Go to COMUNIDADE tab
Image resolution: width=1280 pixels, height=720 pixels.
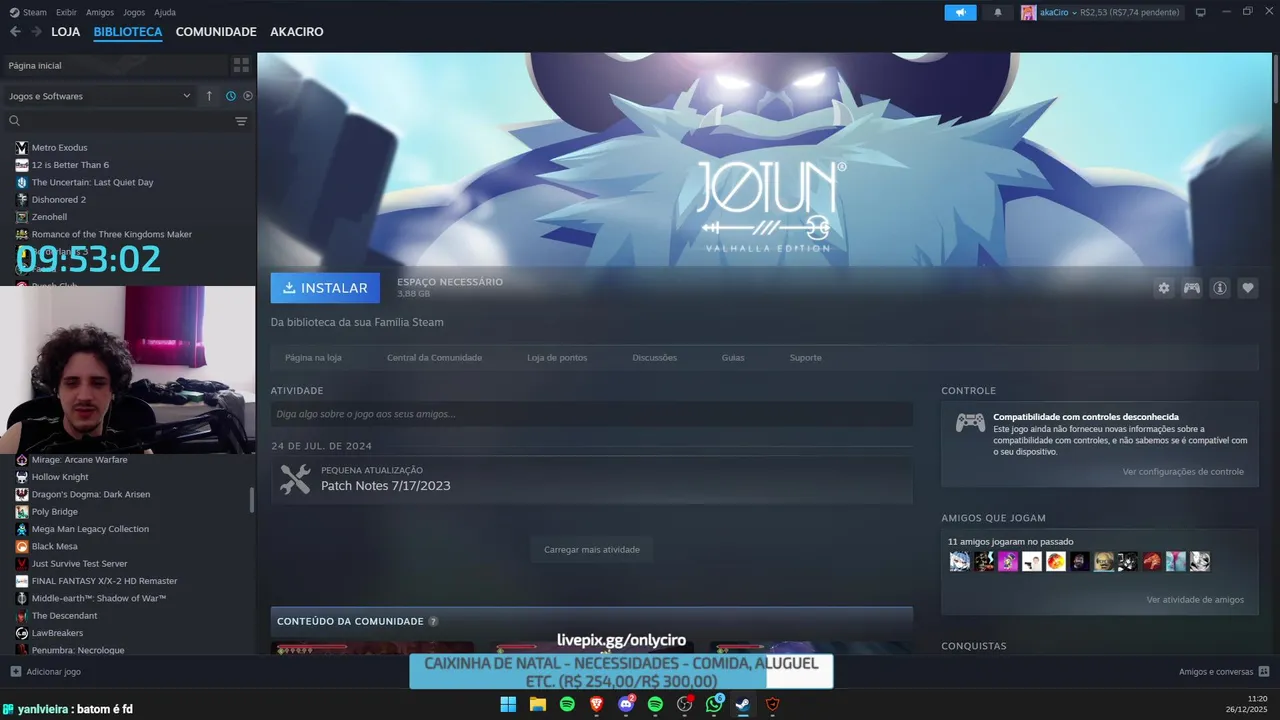point(216,32)
